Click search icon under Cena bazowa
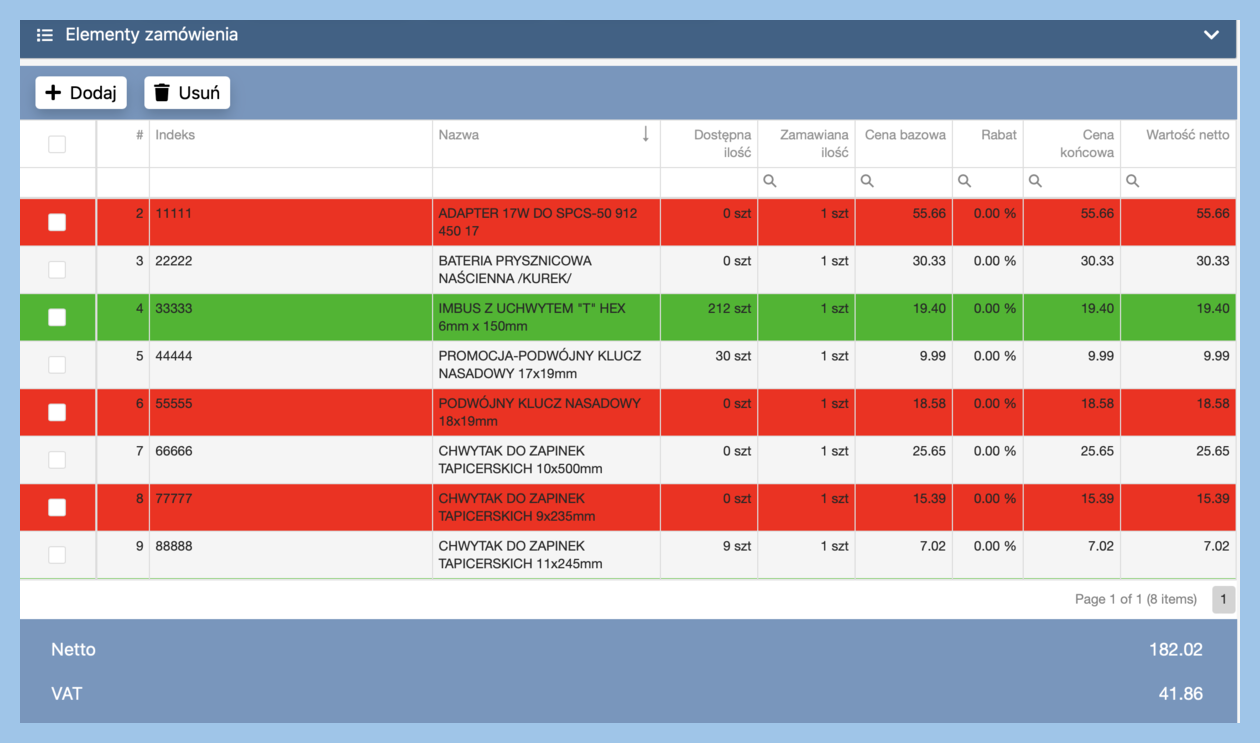Viewport: 1260px width, 743px height. pos(867,182)
